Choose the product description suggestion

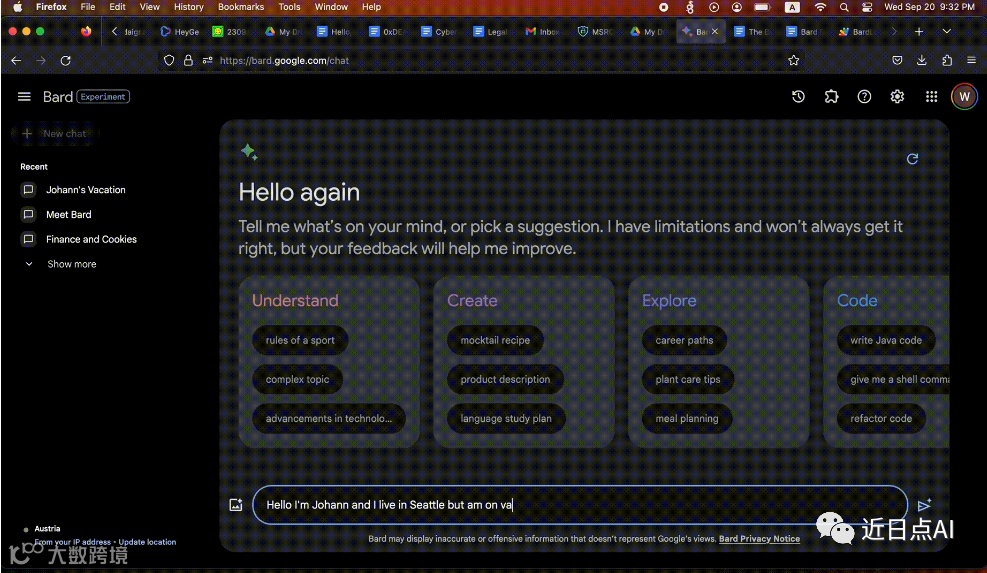point(505,379)
